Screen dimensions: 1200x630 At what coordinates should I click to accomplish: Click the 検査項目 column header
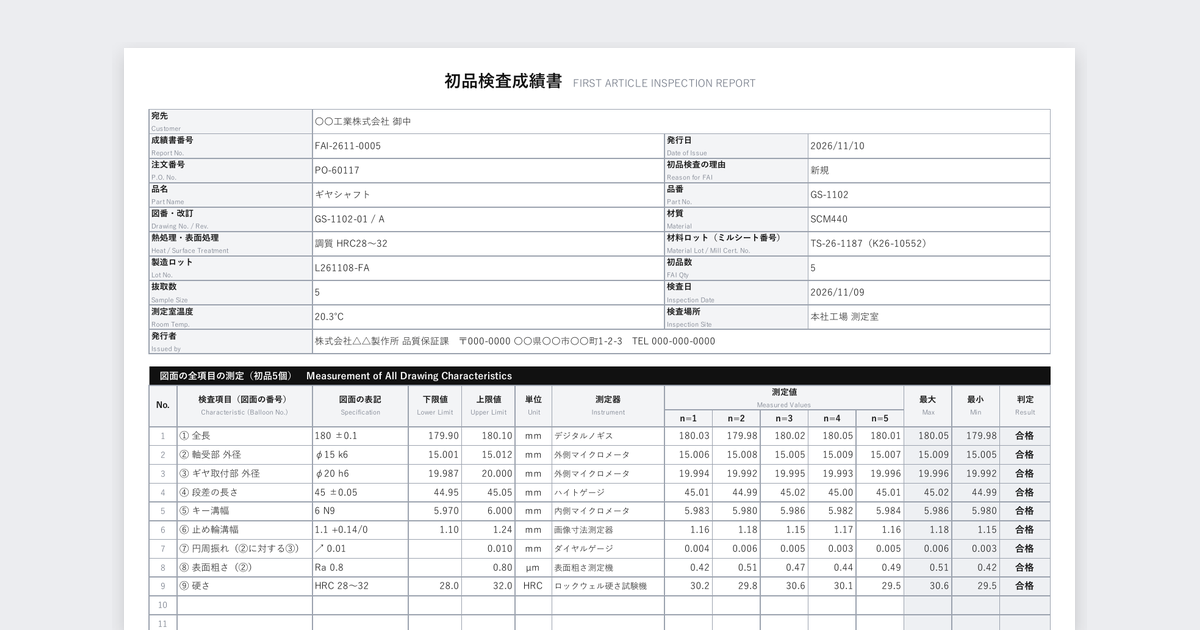(244, 405)
